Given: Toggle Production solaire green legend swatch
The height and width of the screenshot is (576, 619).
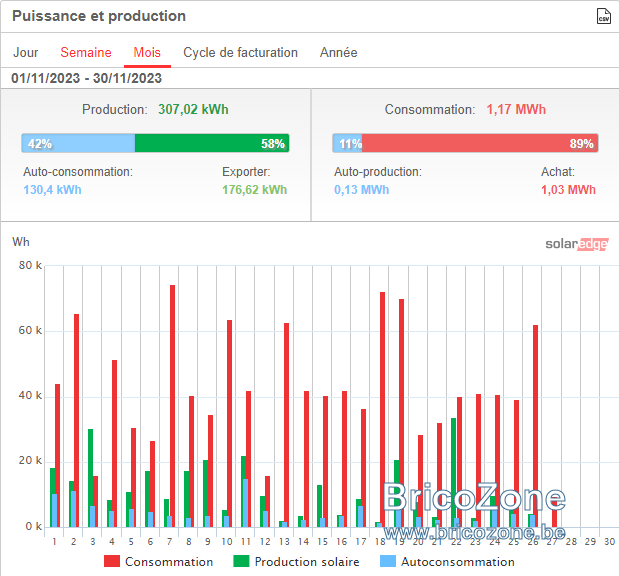Looking at the screenshot, I should (x=241, y=561).
